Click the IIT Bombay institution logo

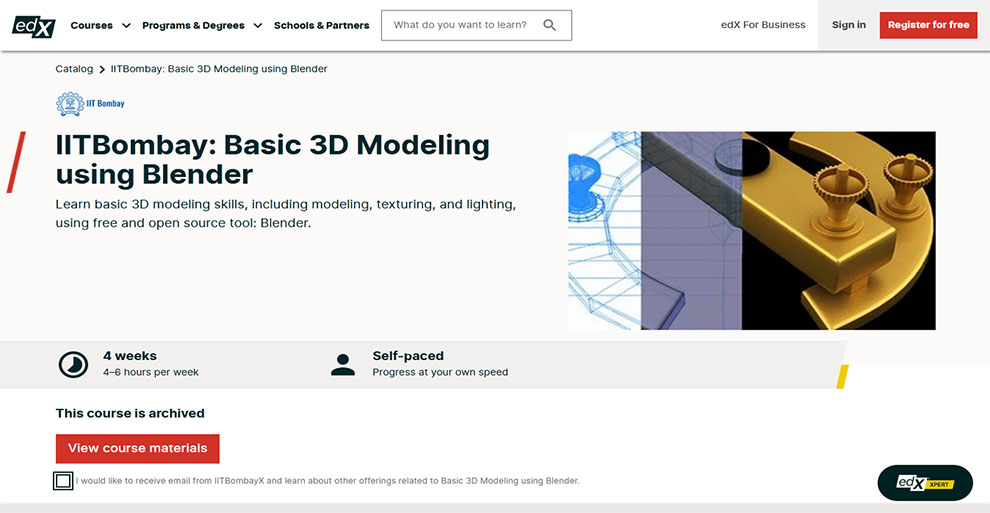pos(91,104)
